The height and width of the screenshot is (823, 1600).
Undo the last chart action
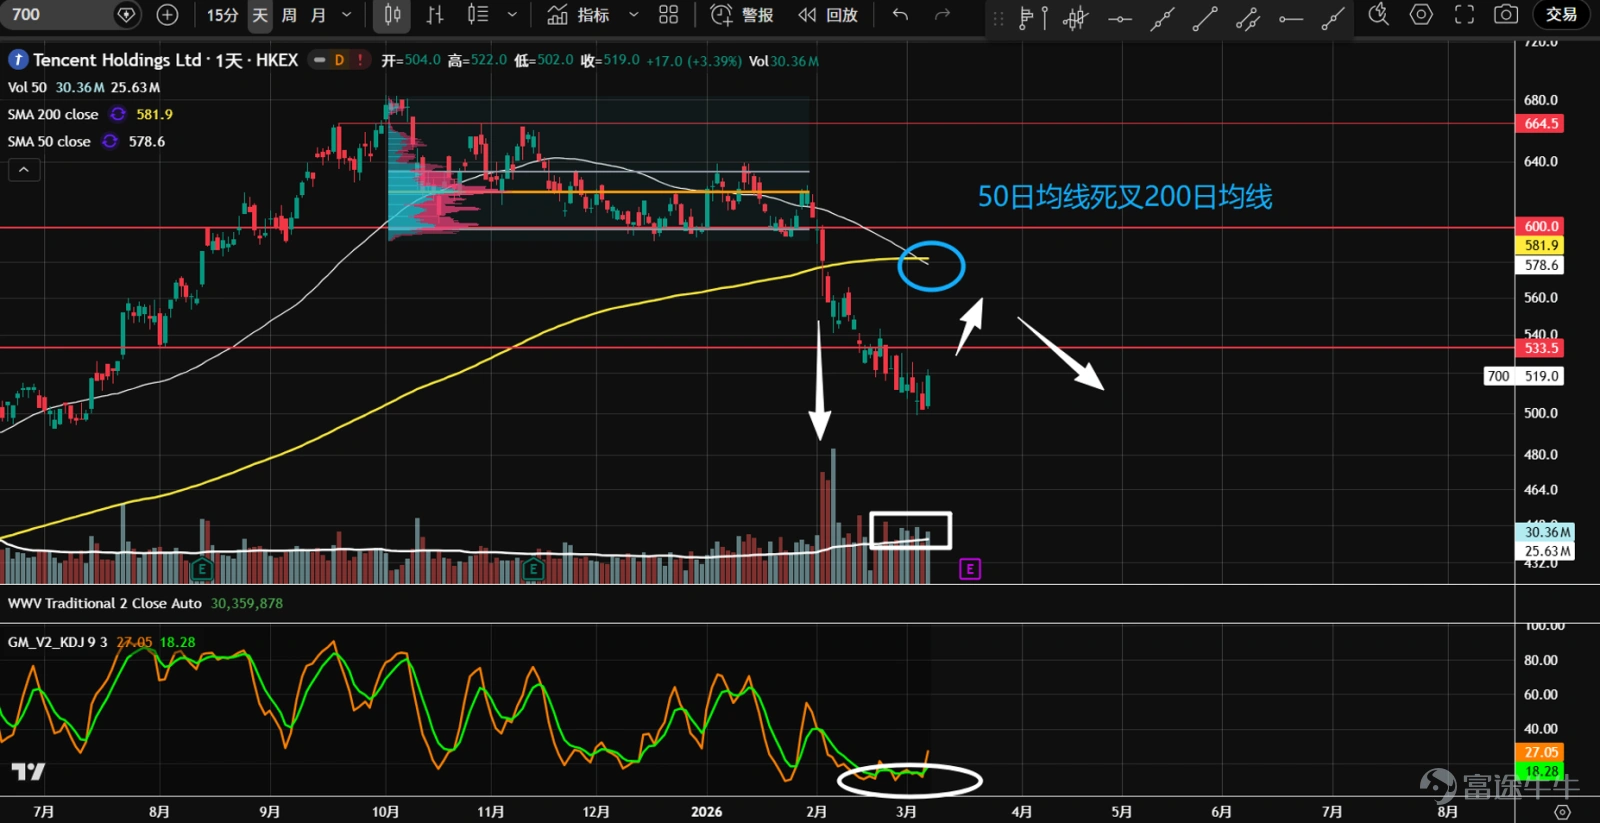(900, 15)
